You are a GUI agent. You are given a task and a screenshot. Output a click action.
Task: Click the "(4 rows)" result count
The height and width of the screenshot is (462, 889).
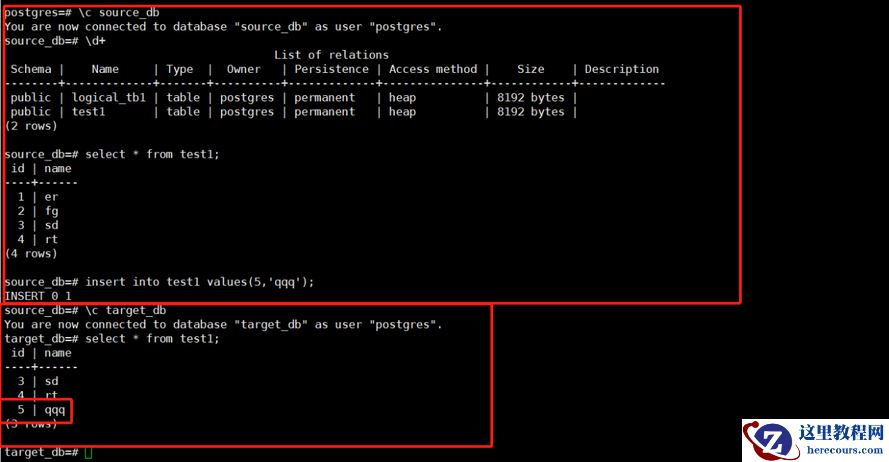pos(31,253)
